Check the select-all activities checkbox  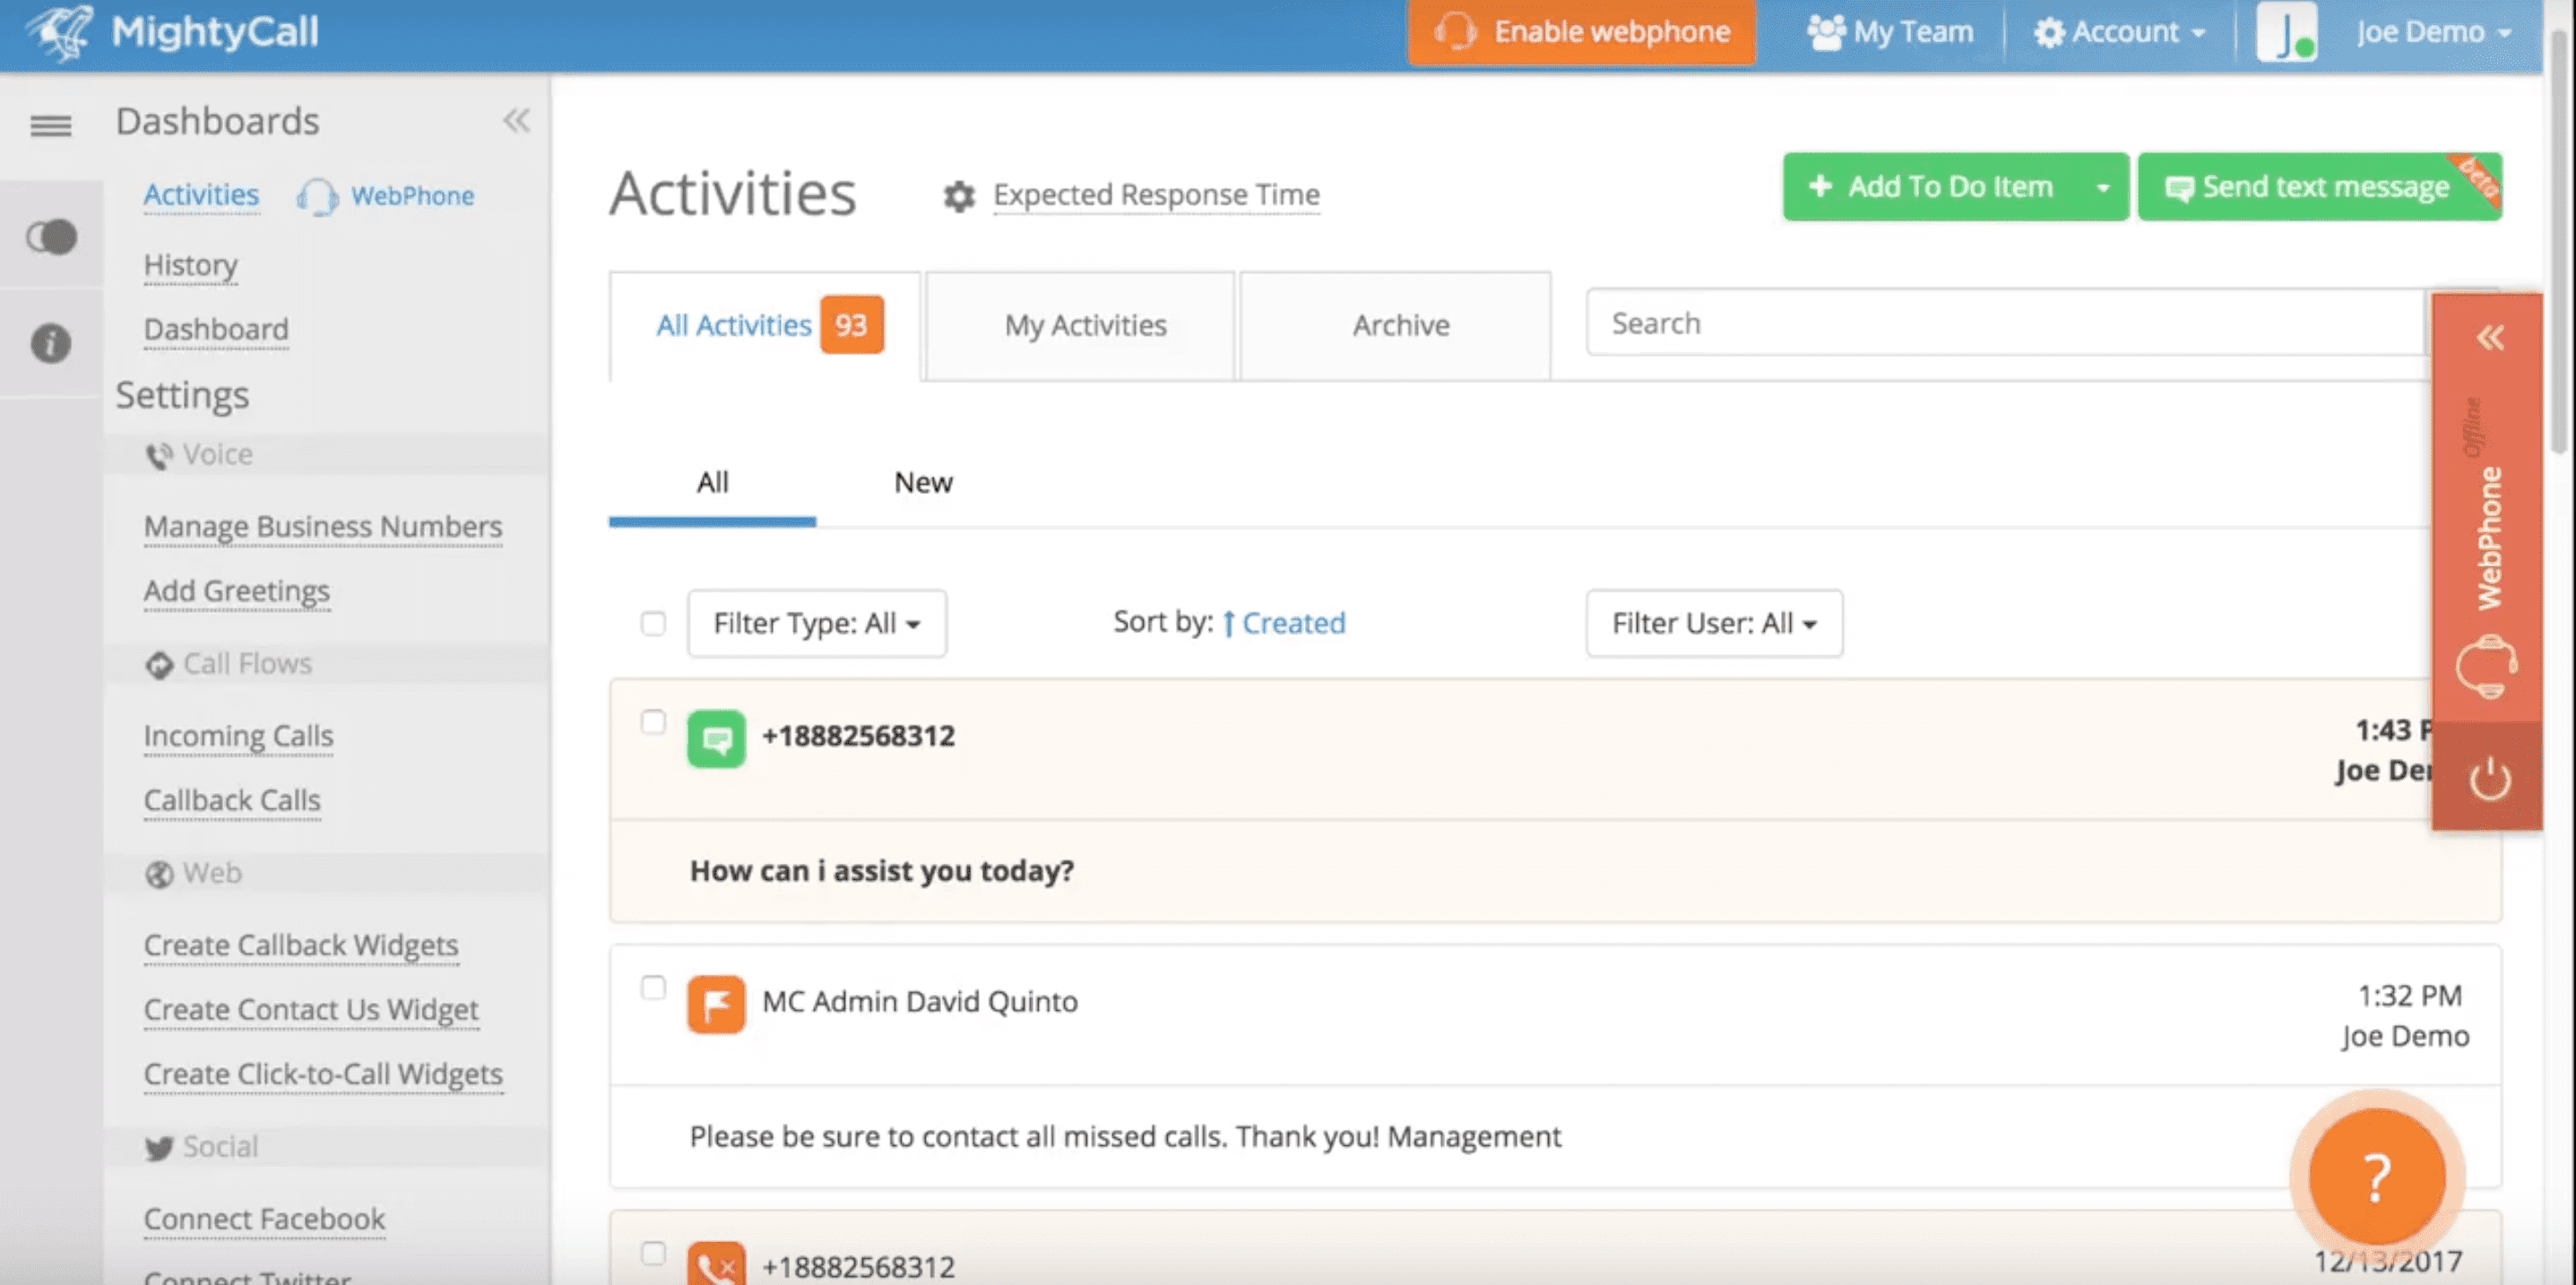[x=653, y=624]
